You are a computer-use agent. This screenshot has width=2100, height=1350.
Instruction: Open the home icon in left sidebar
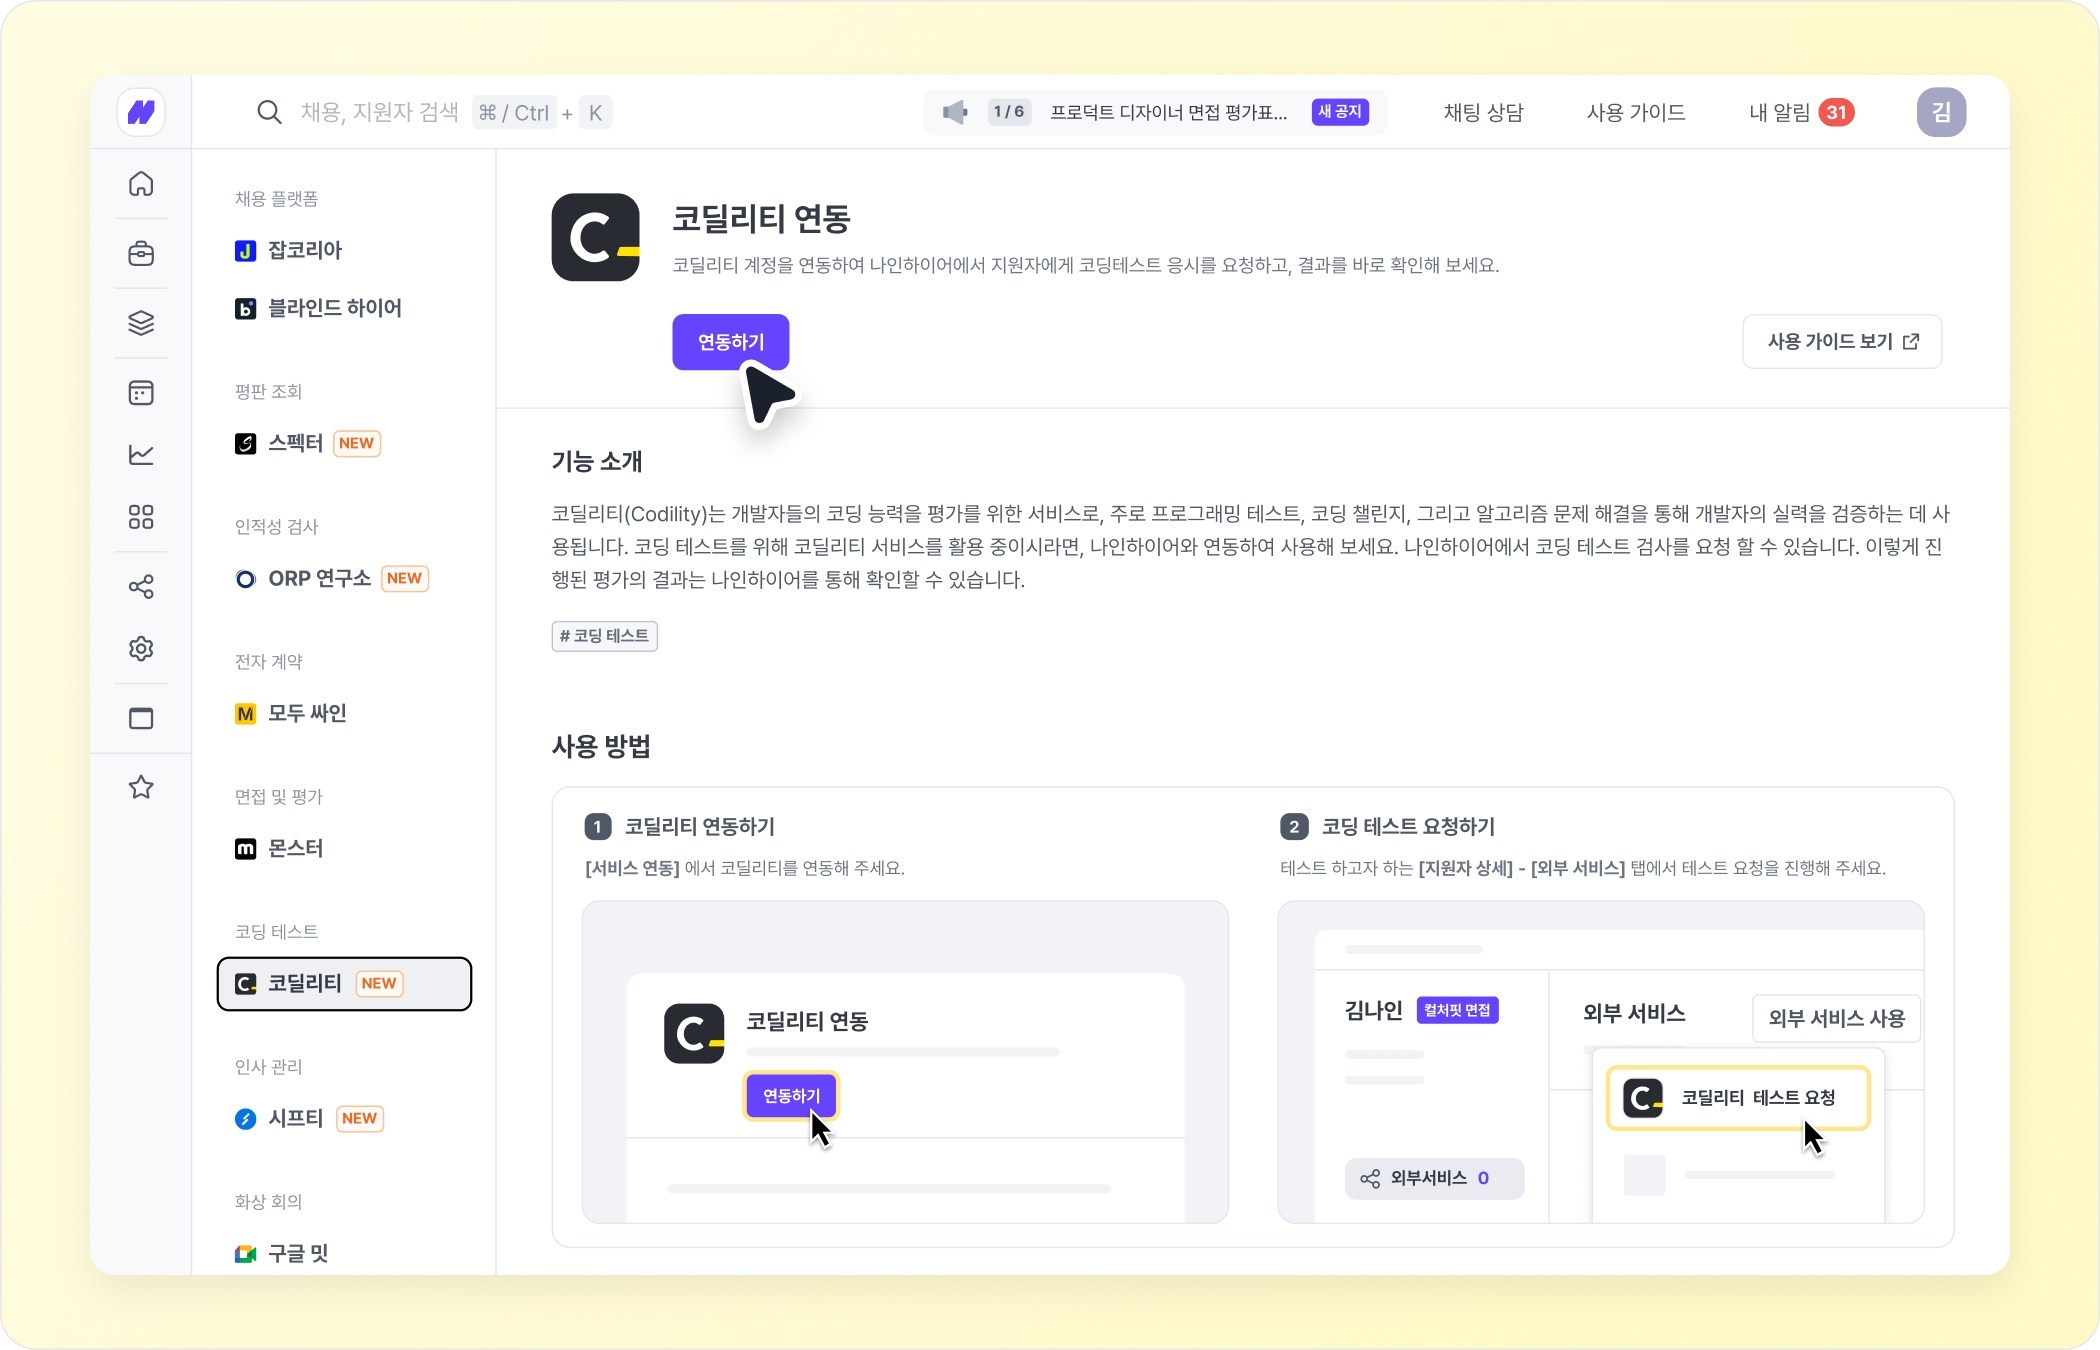141,184
